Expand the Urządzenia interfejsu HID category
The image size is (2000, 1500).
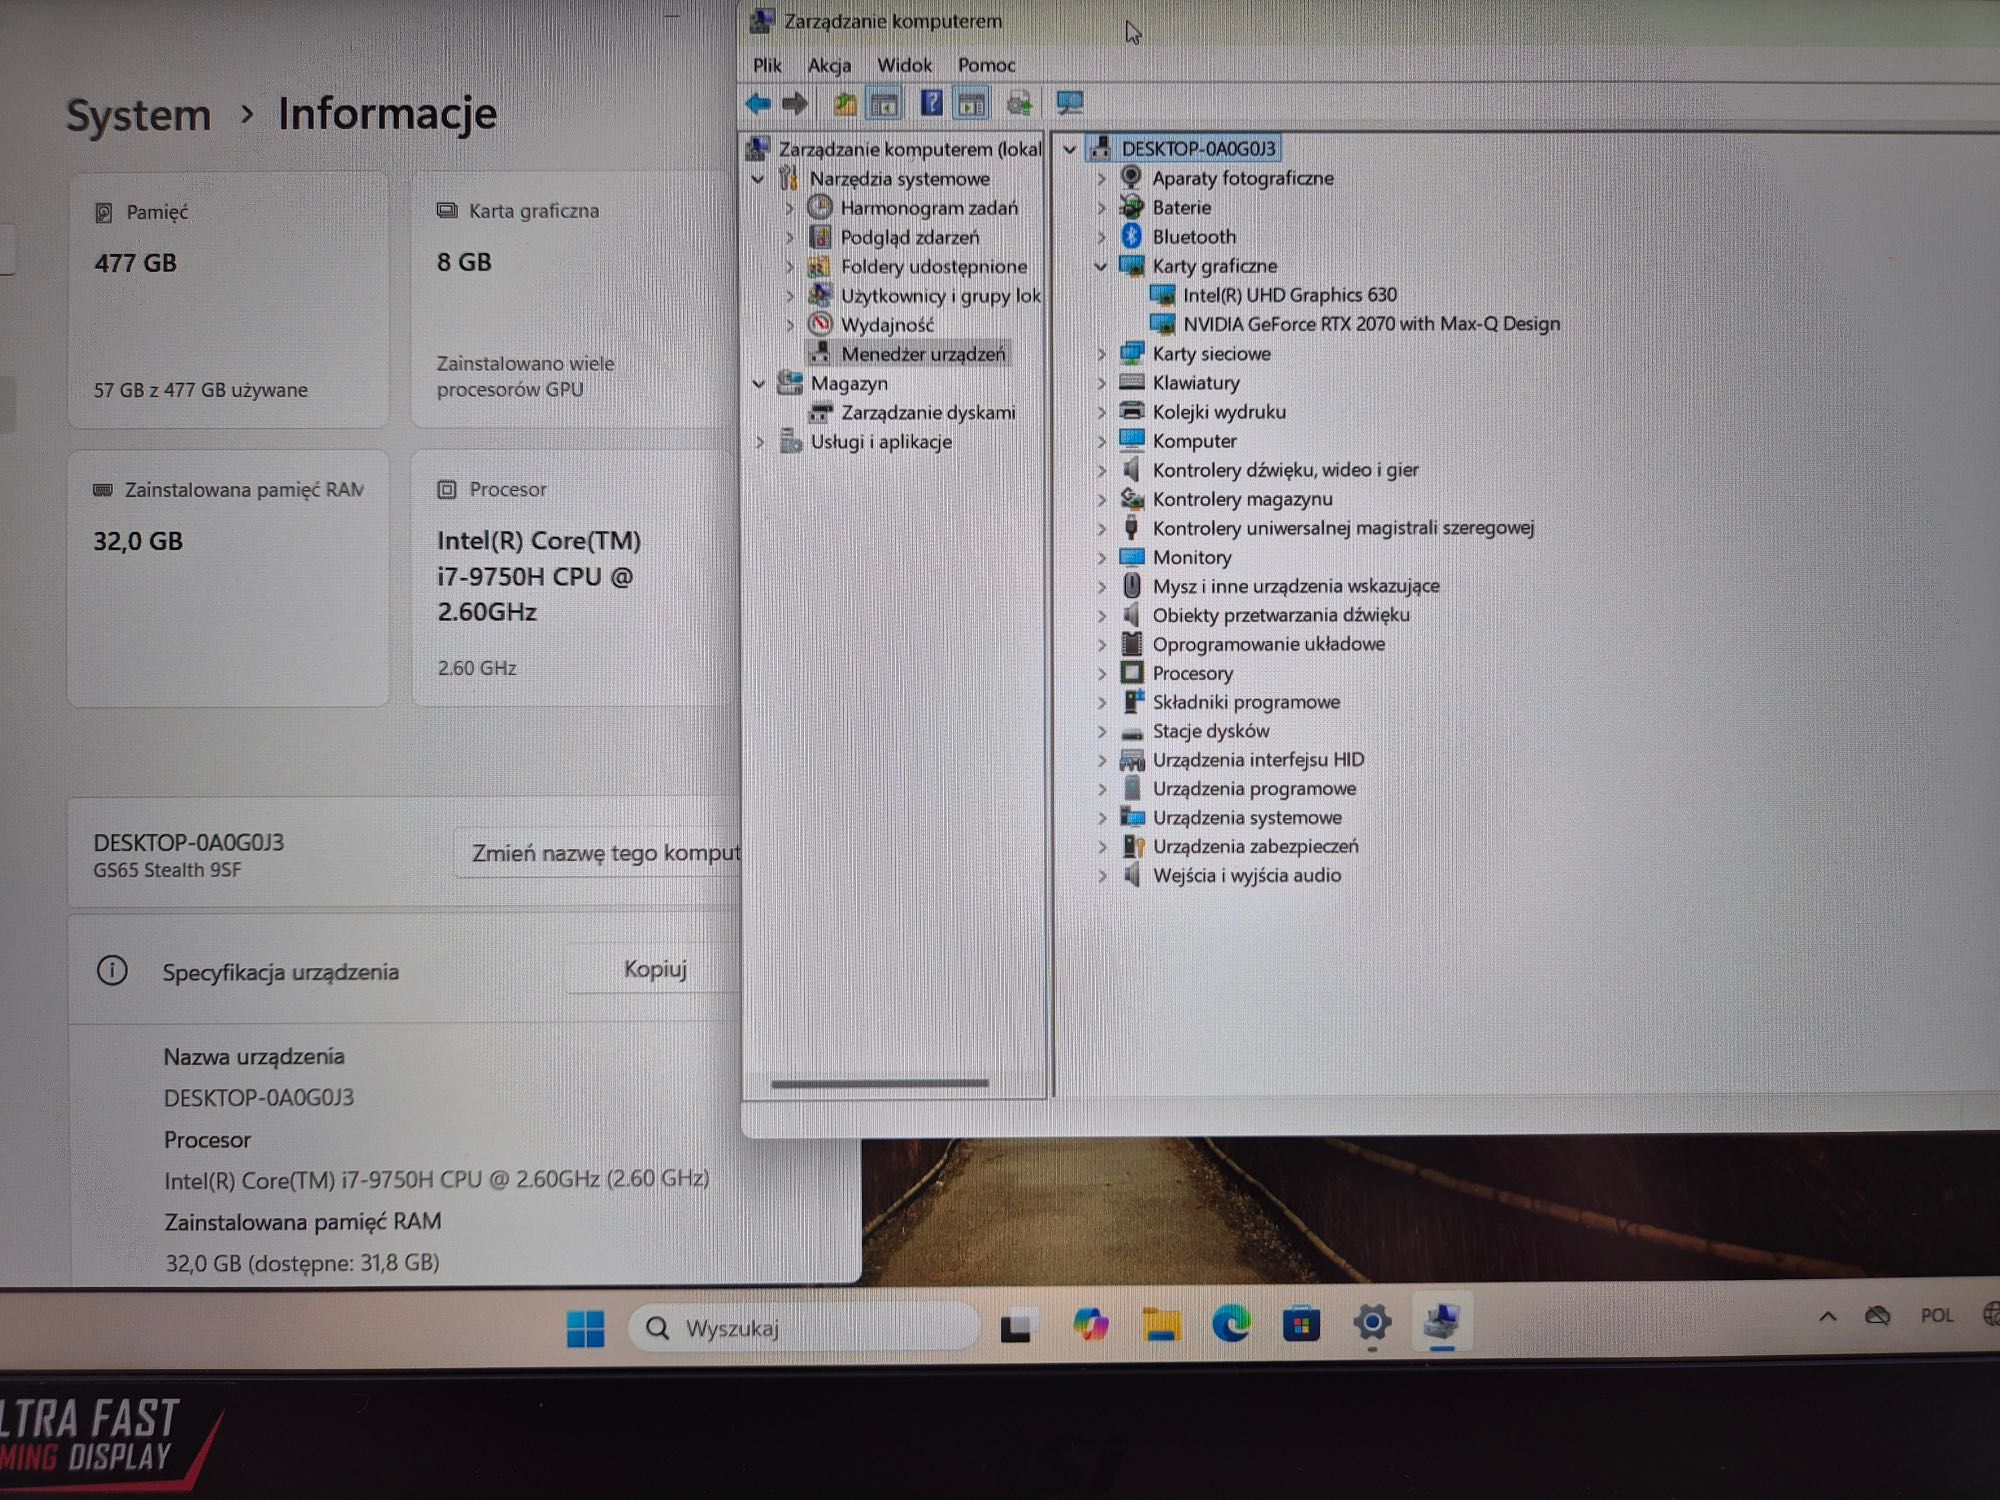point(1102,760)
